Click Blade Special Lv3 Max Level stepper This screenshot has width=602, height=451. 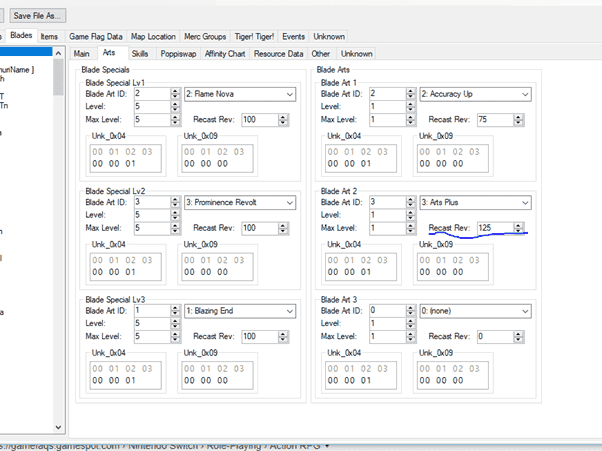[x=175, y=337]
